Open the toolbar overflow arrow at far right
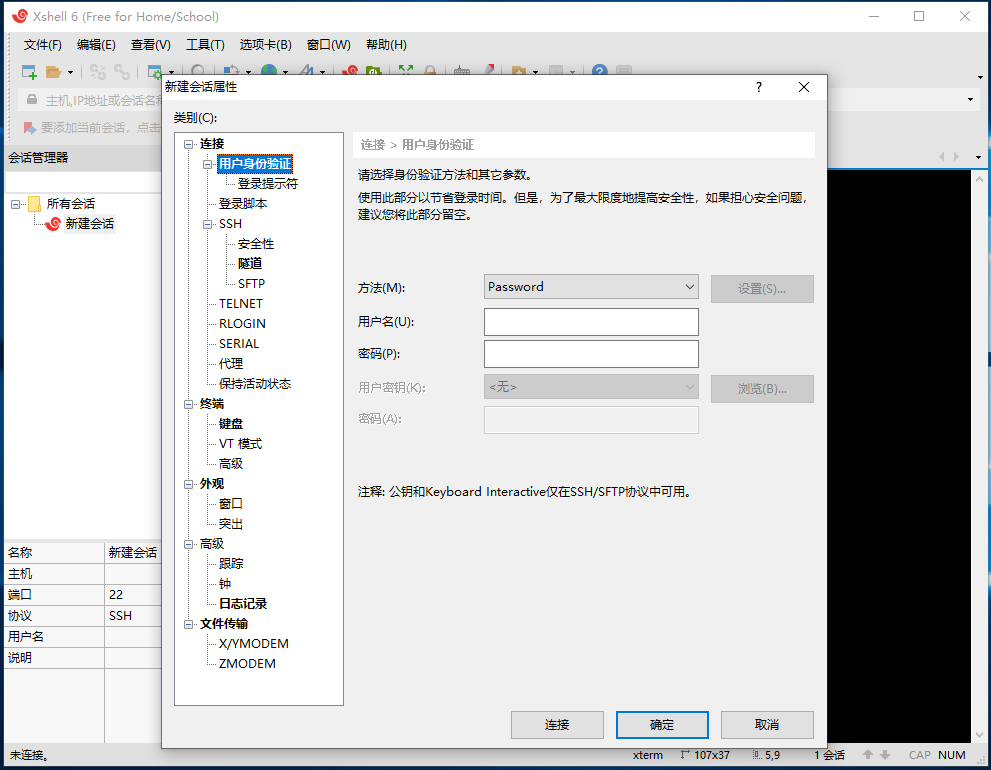 [980, 78]
